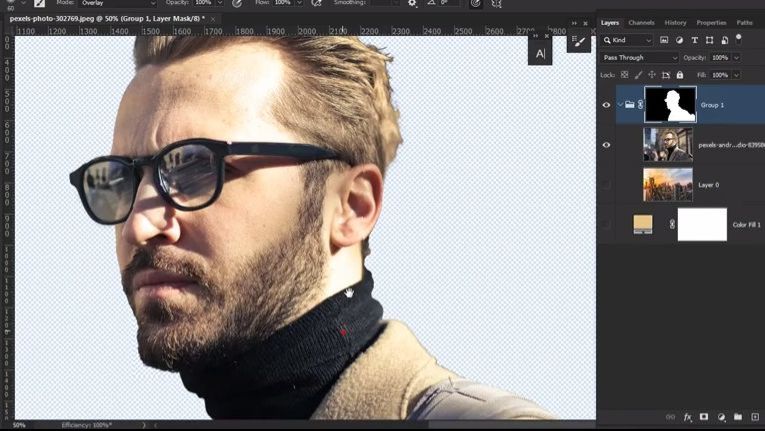Open the brush Mode Overlay dropdown
Viewport: 765px width, 431px height.
click(x=117, y=3)
